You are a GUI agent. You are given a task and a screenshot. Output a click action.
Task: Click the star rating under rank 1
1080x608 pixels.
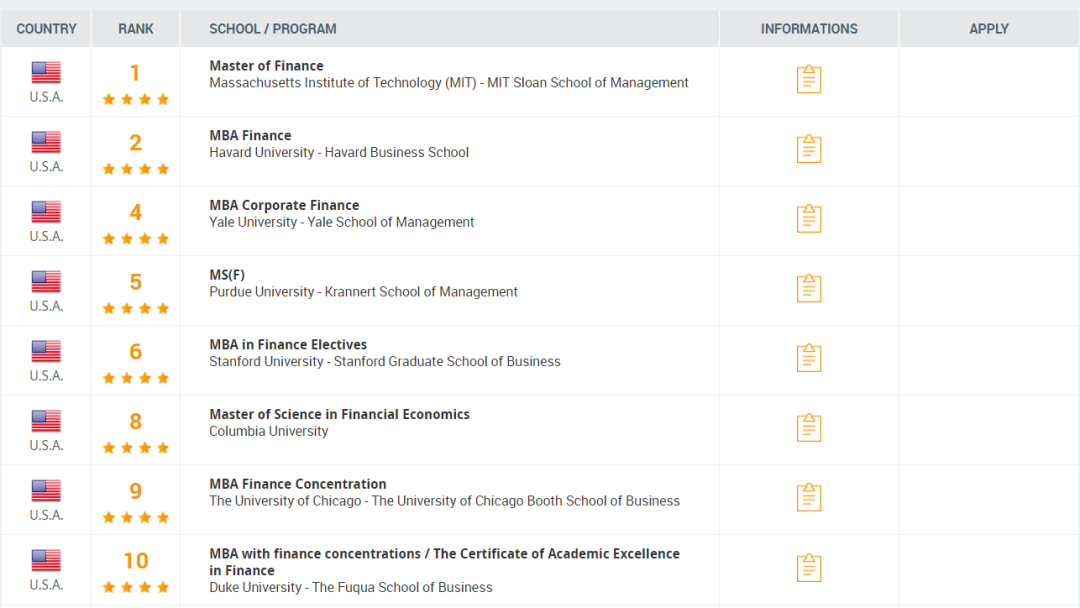(x=136, y=99)
